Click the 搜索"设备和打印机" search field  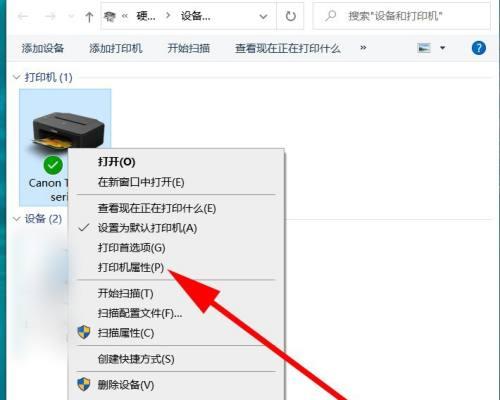point(401,16)
